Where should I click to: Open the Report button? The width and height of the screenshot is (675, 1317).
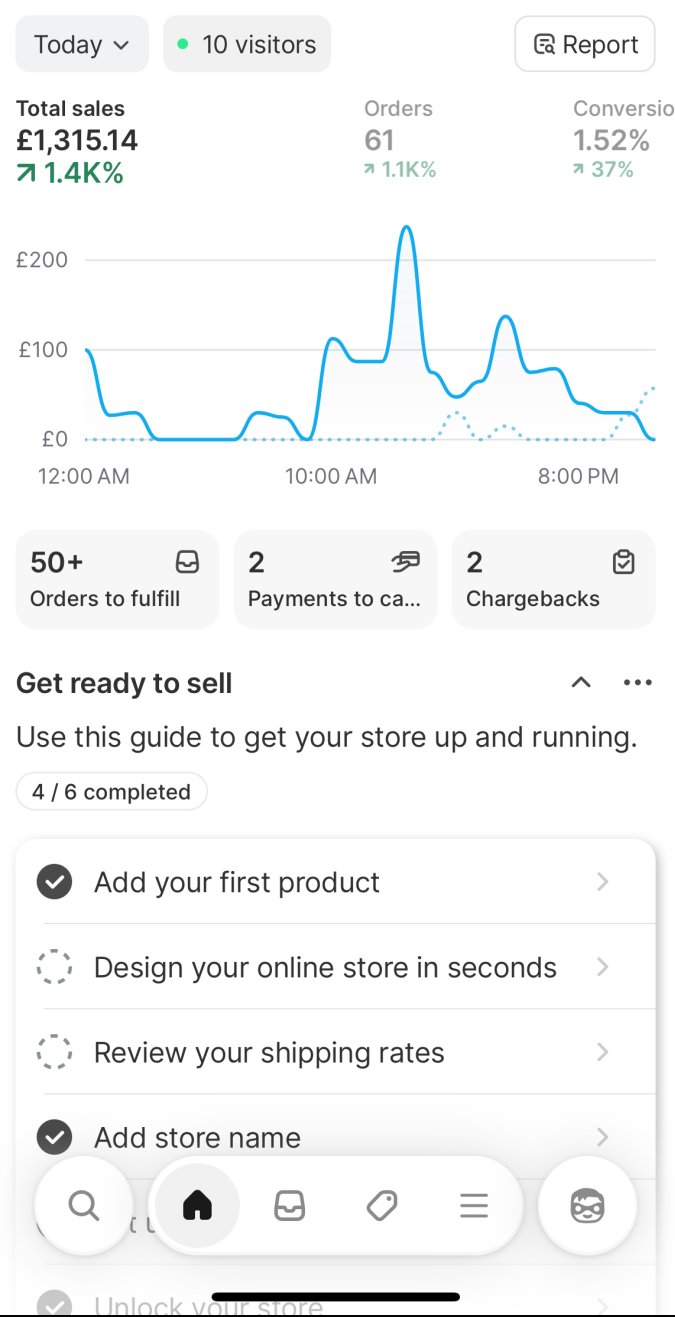pos(585,44)
